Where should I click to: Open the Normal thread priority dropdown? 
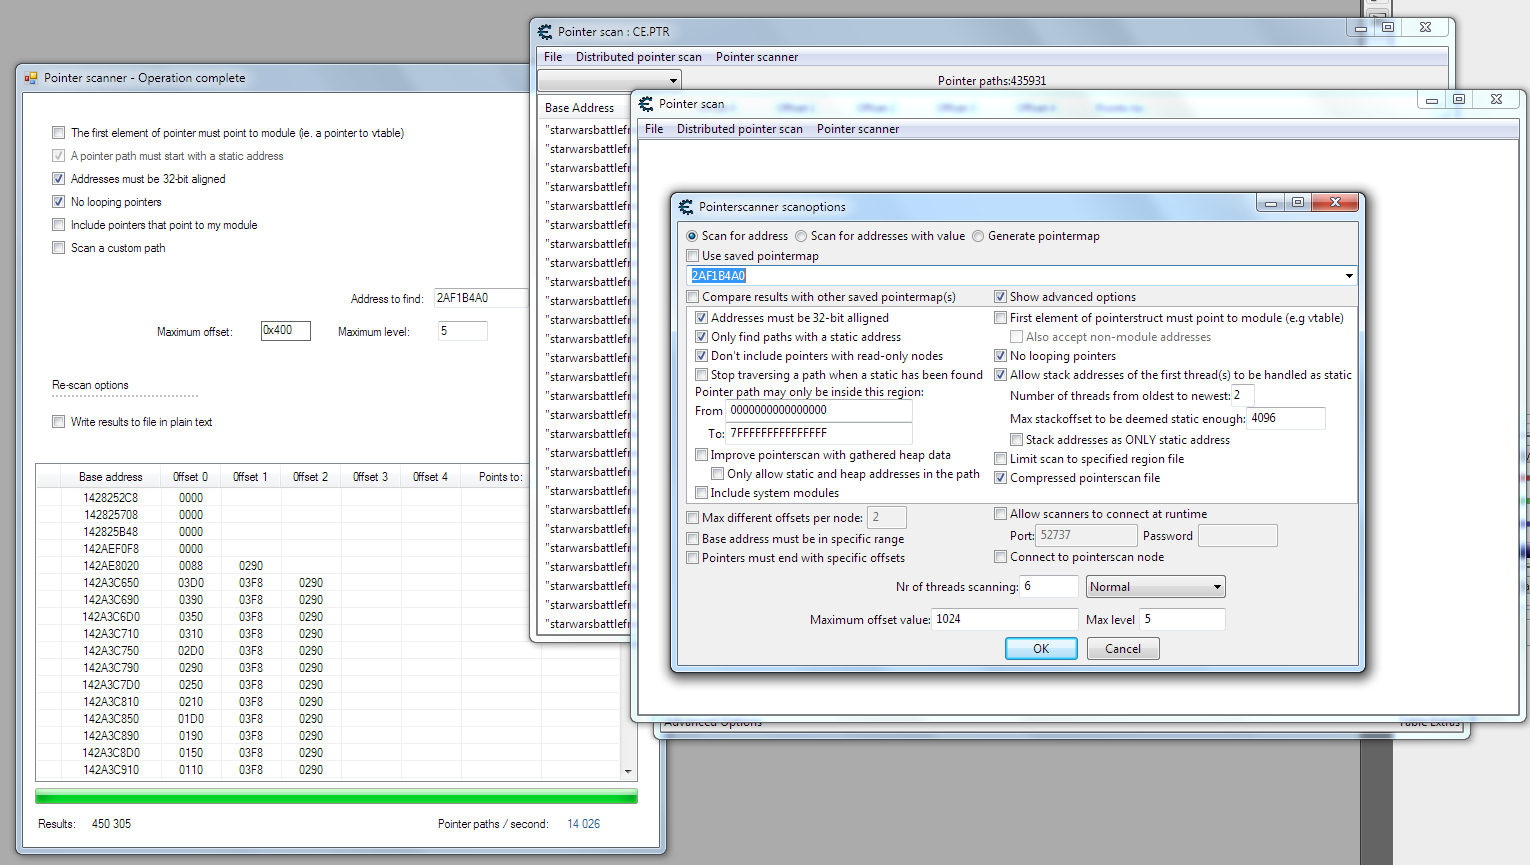click(1216, 587)
